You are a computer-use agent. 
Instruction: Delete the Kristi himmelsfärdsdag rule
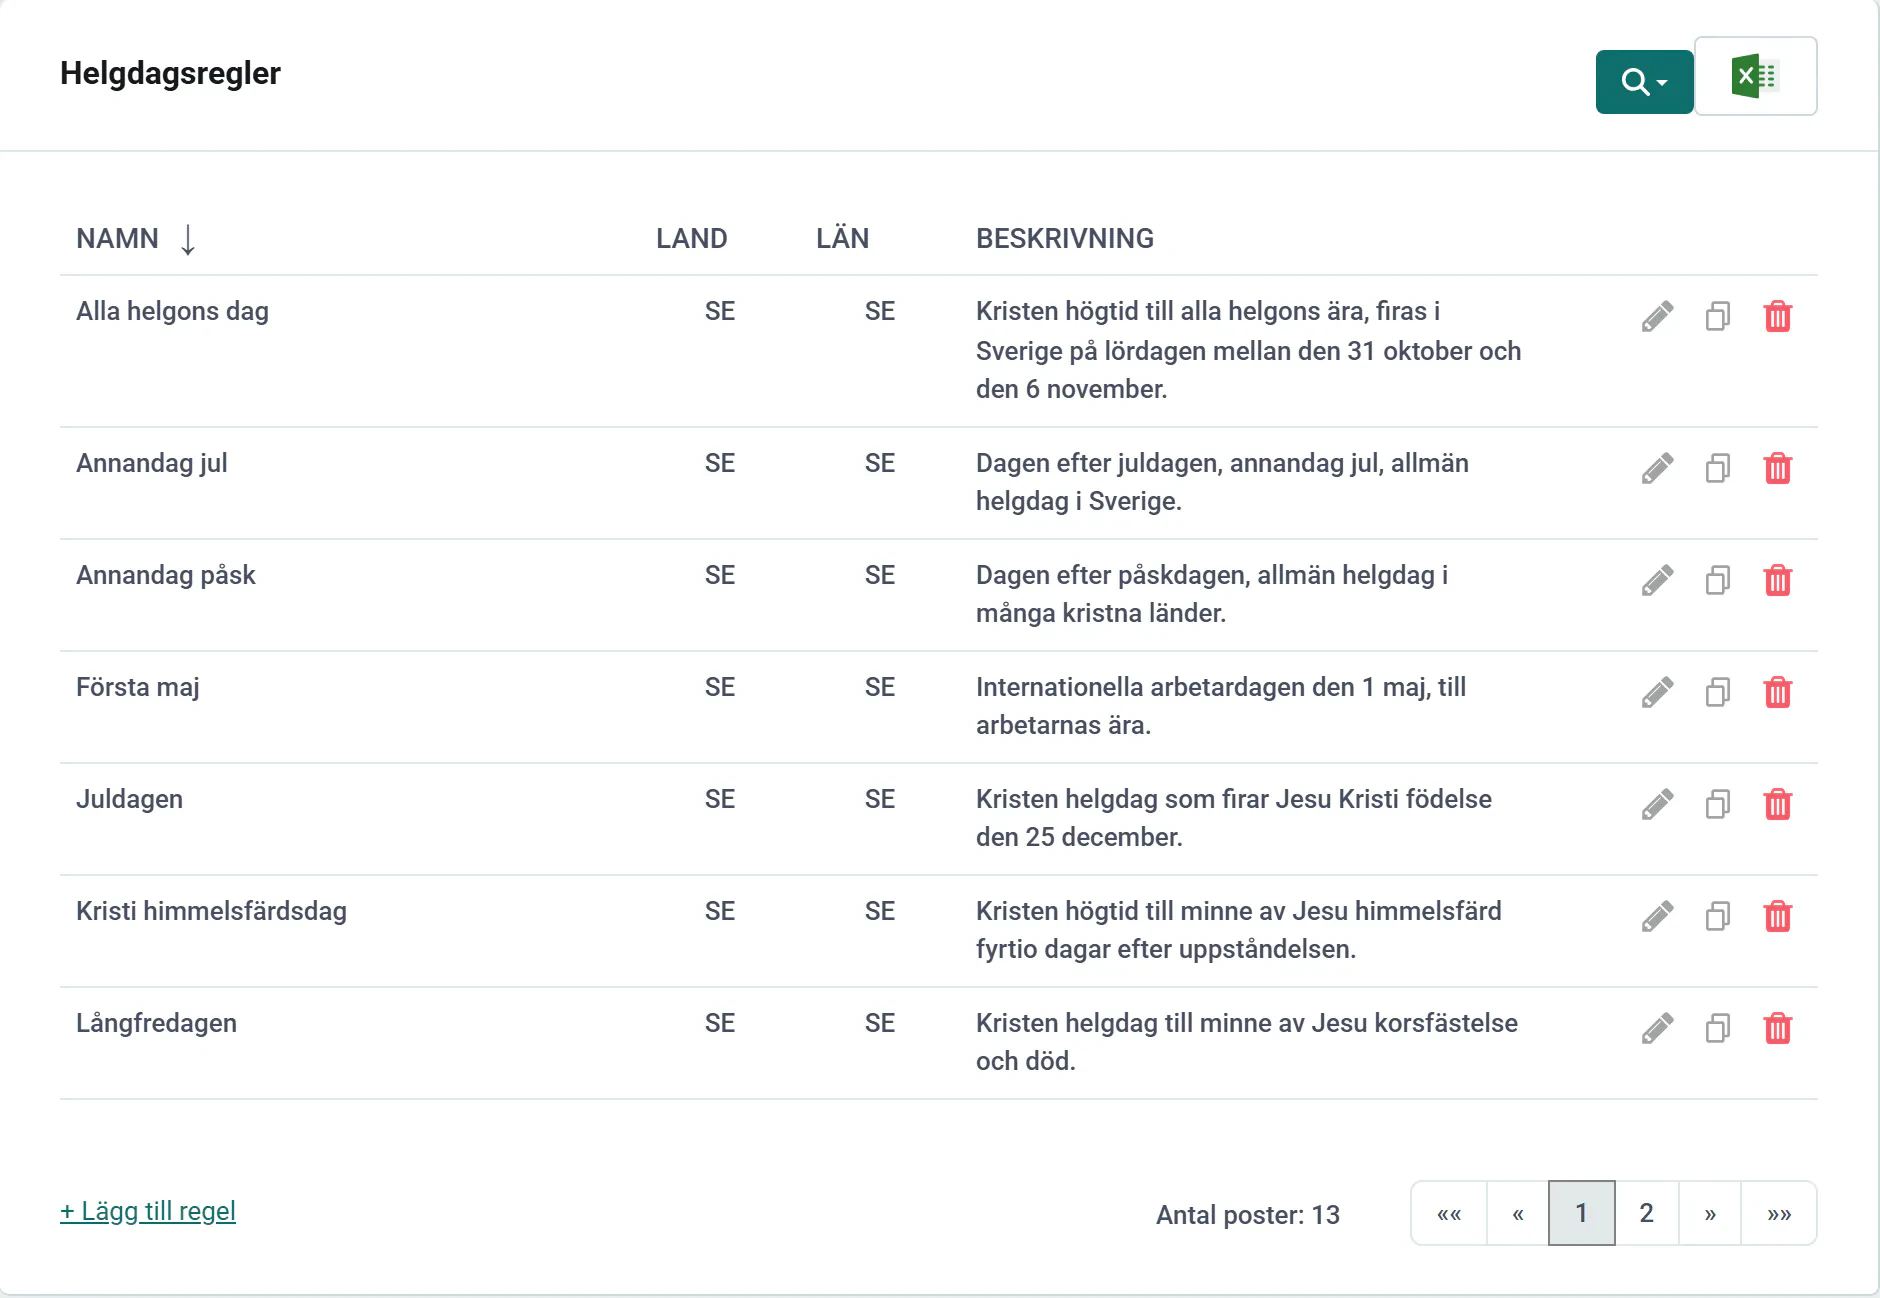pos(1778,917)
